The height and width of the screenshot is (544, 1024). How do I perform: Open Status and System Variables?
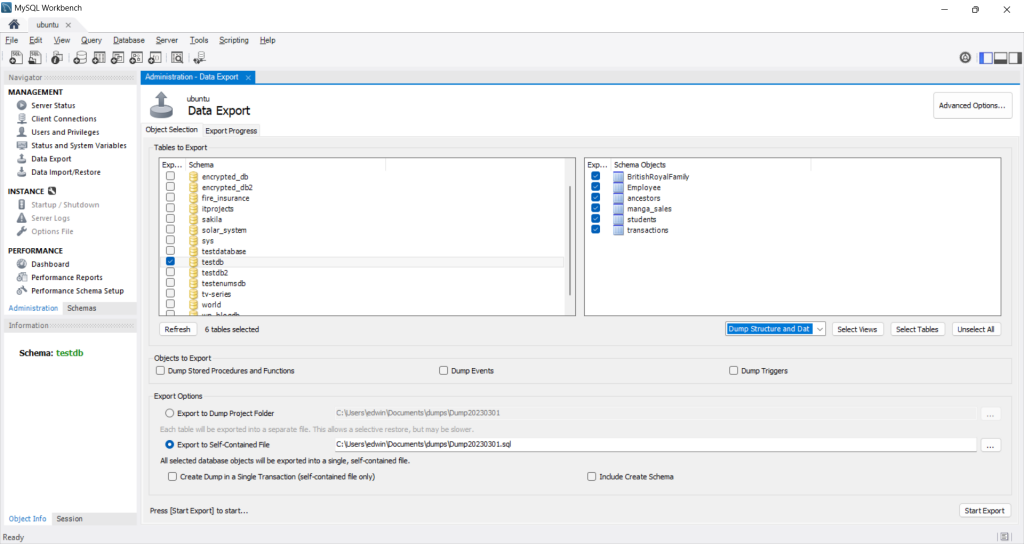point(78,146)
